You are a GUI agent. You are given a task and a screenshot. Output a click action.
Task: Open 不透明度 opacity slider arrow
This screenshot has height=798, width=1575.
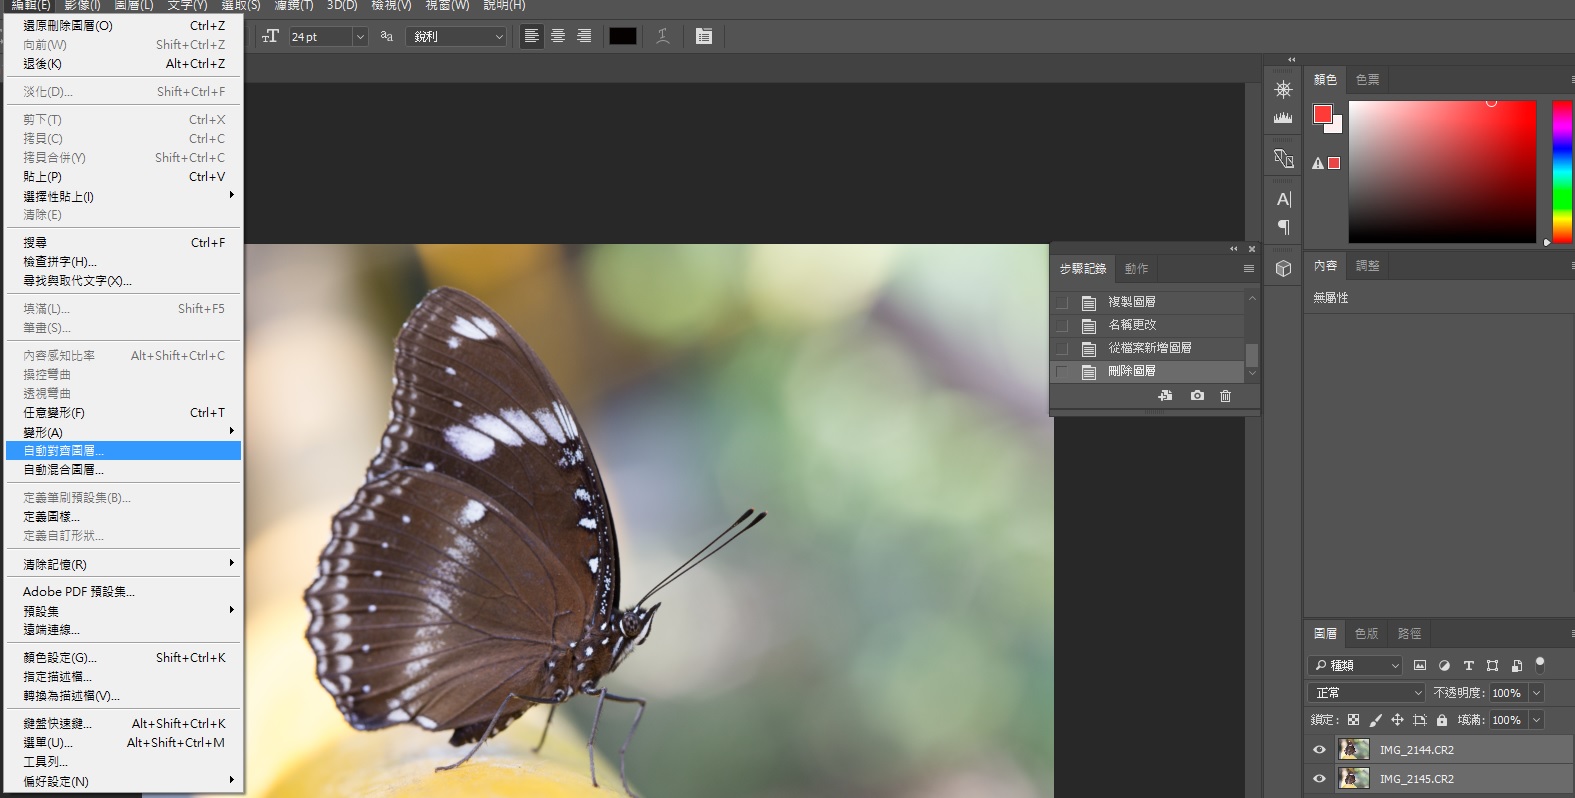(1537, 692)
